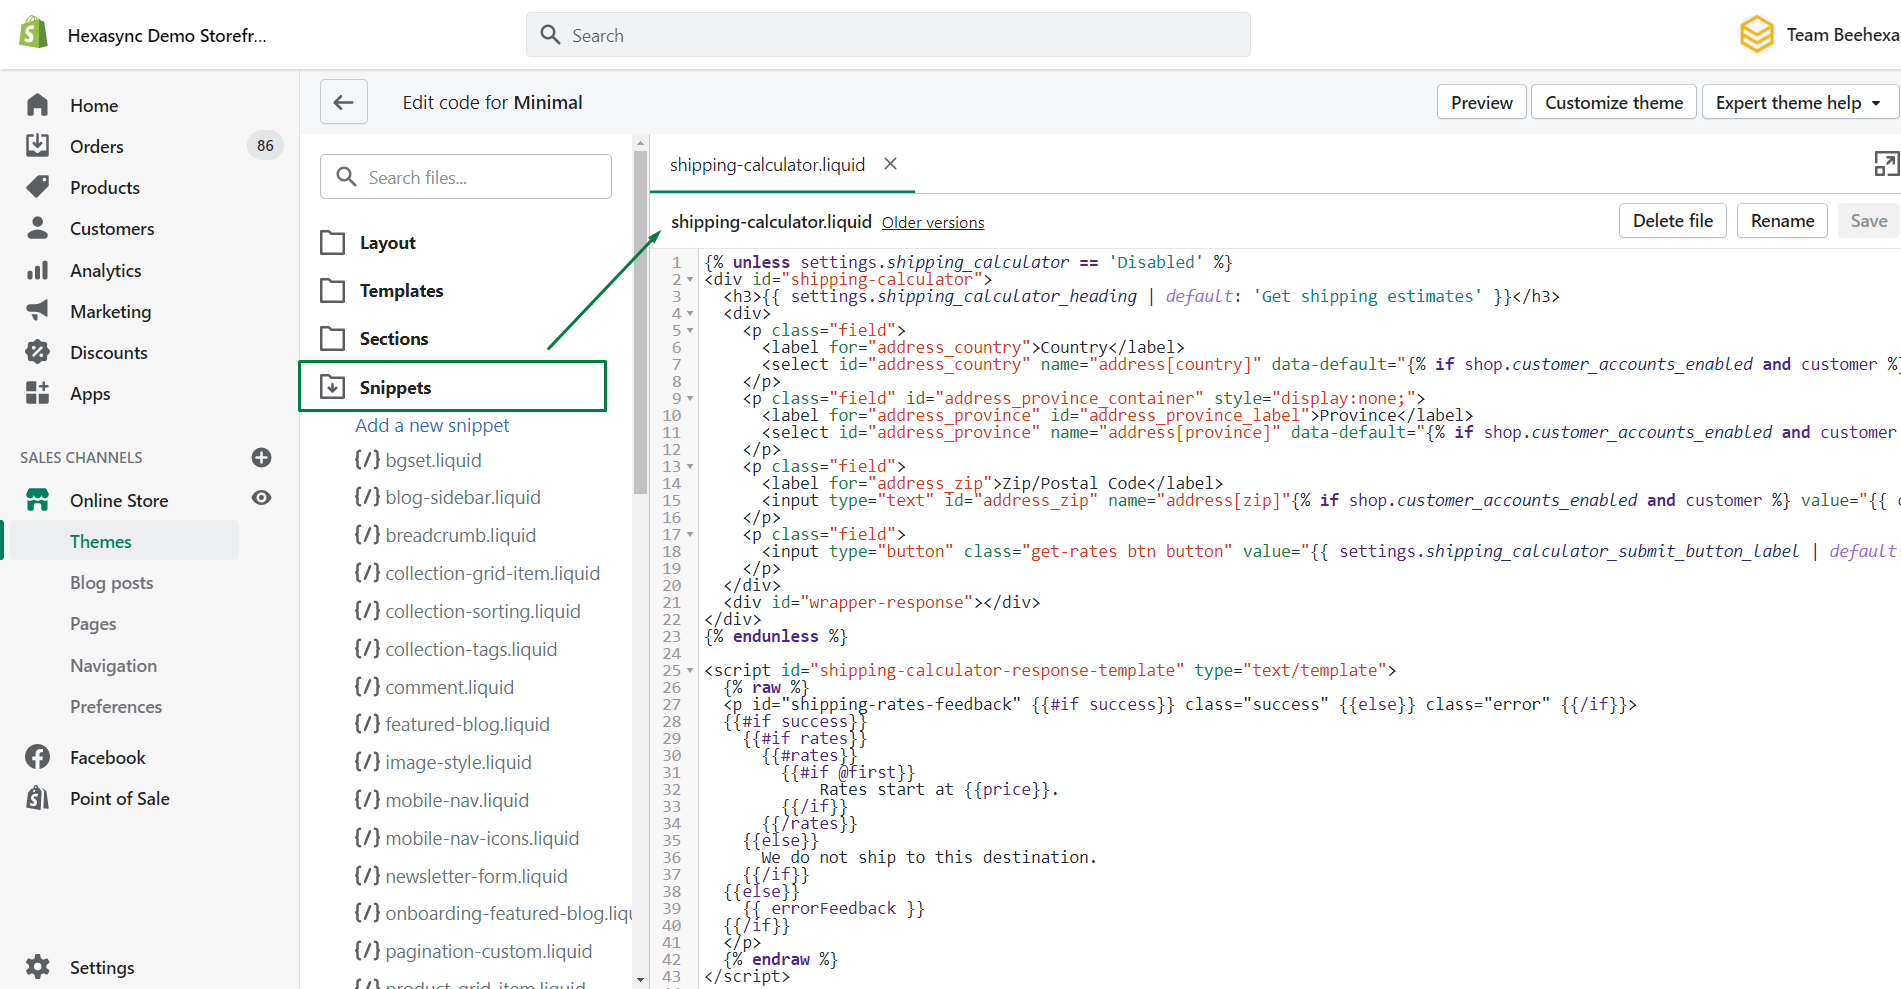Image resolution: width=1901 pixels, height=989 pixels.
Task: Click the Rename button
Action: click(1782, 221)
